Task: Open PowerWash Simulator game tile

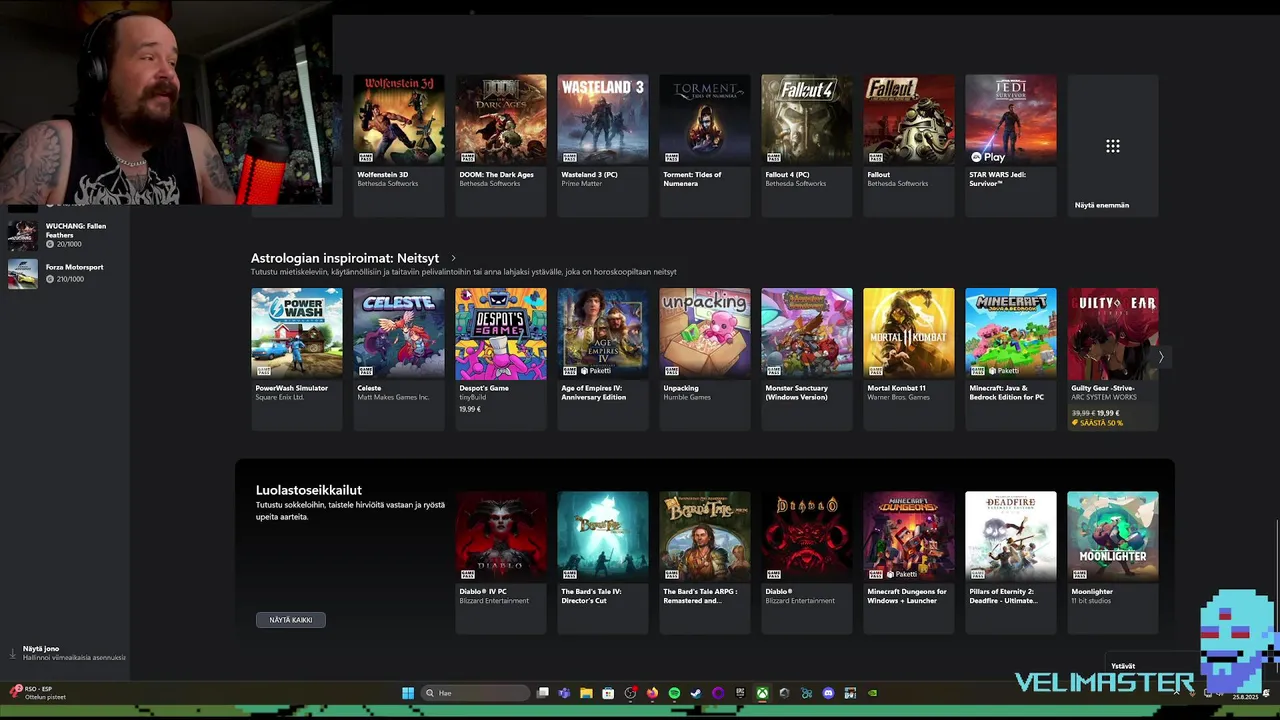Action: (x=296, y=359)
